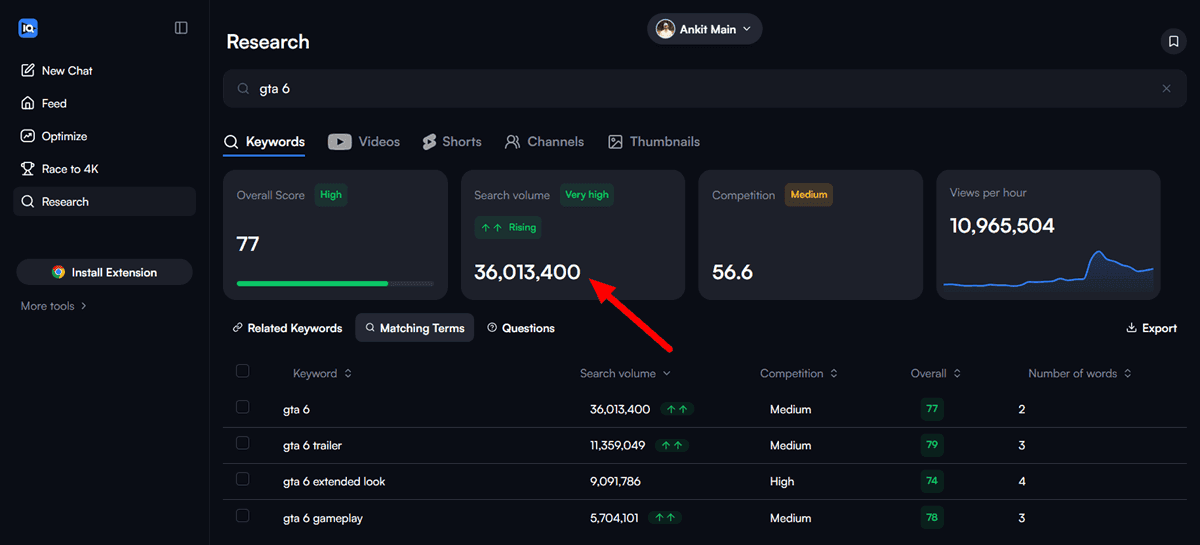Expand More tools menu
The height and width of the screenshot is (545, 1200).
(x=54, y=306)
